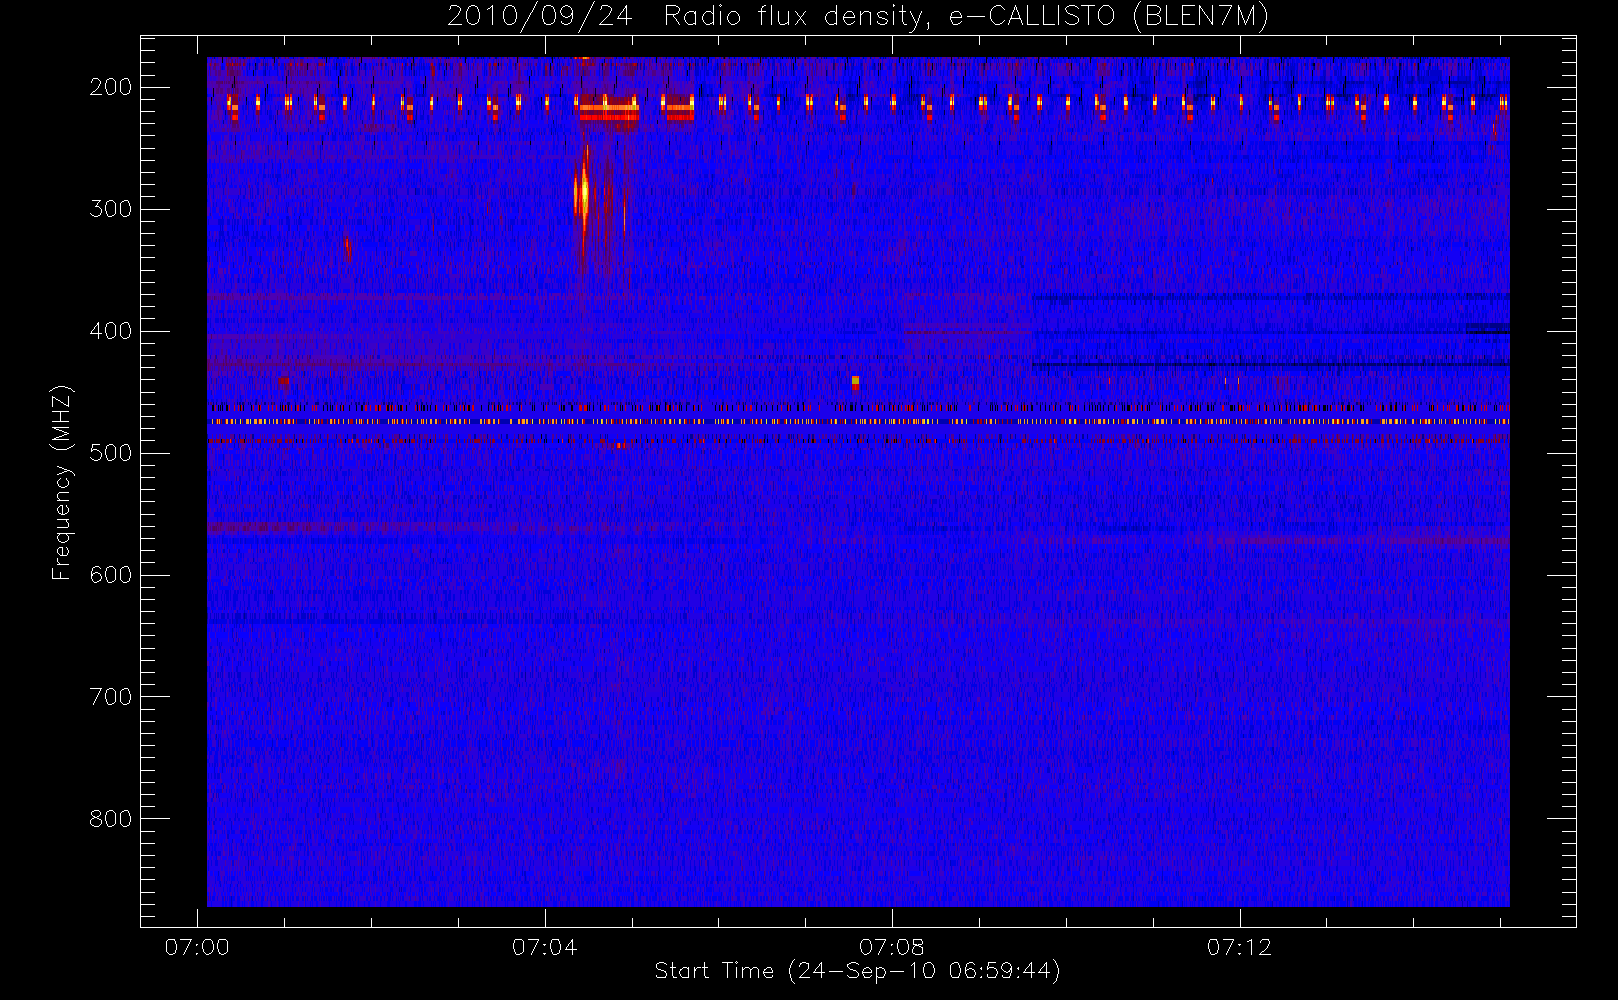This screenshot has width=1618, height=1000.
Task: Click the small red-green spot near 07:07:30, 440 MHz
Action: [x=855, y=382]
